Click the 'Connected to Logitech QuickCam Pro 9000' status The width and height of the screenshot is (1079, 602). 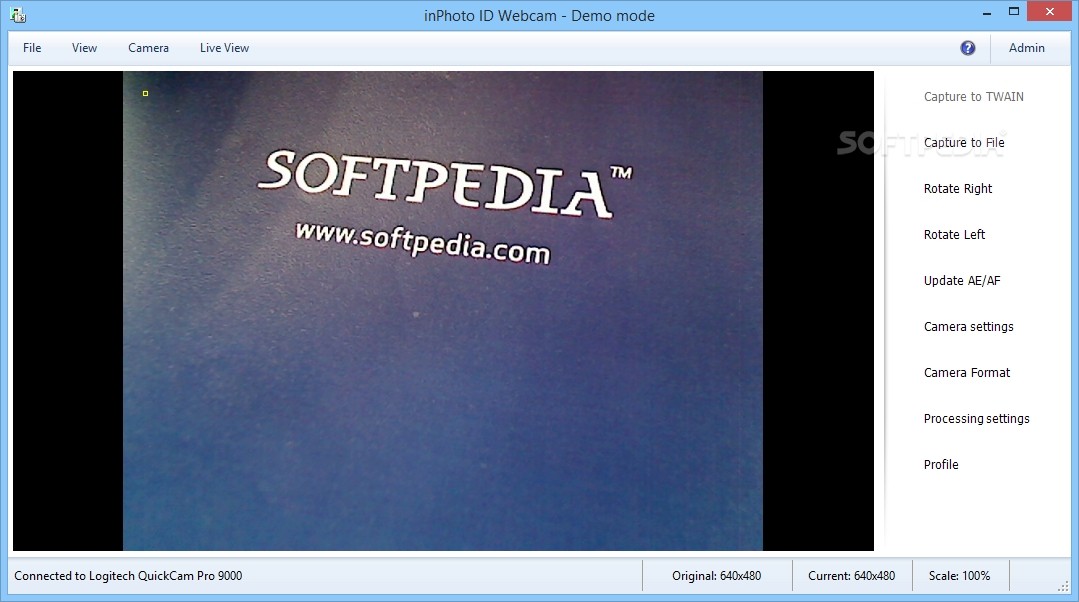[x=128, y=576]
